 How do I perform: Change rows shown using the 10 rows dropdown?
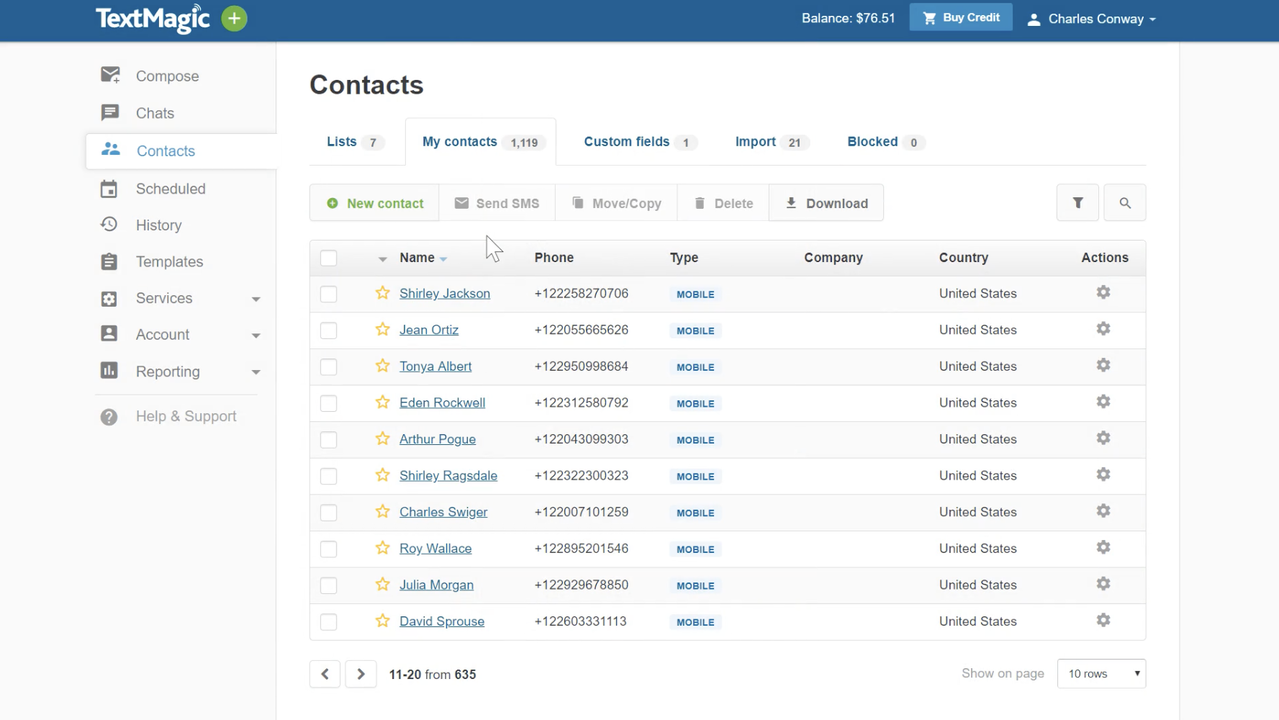pyautogui.click(x=1100, y=673)
